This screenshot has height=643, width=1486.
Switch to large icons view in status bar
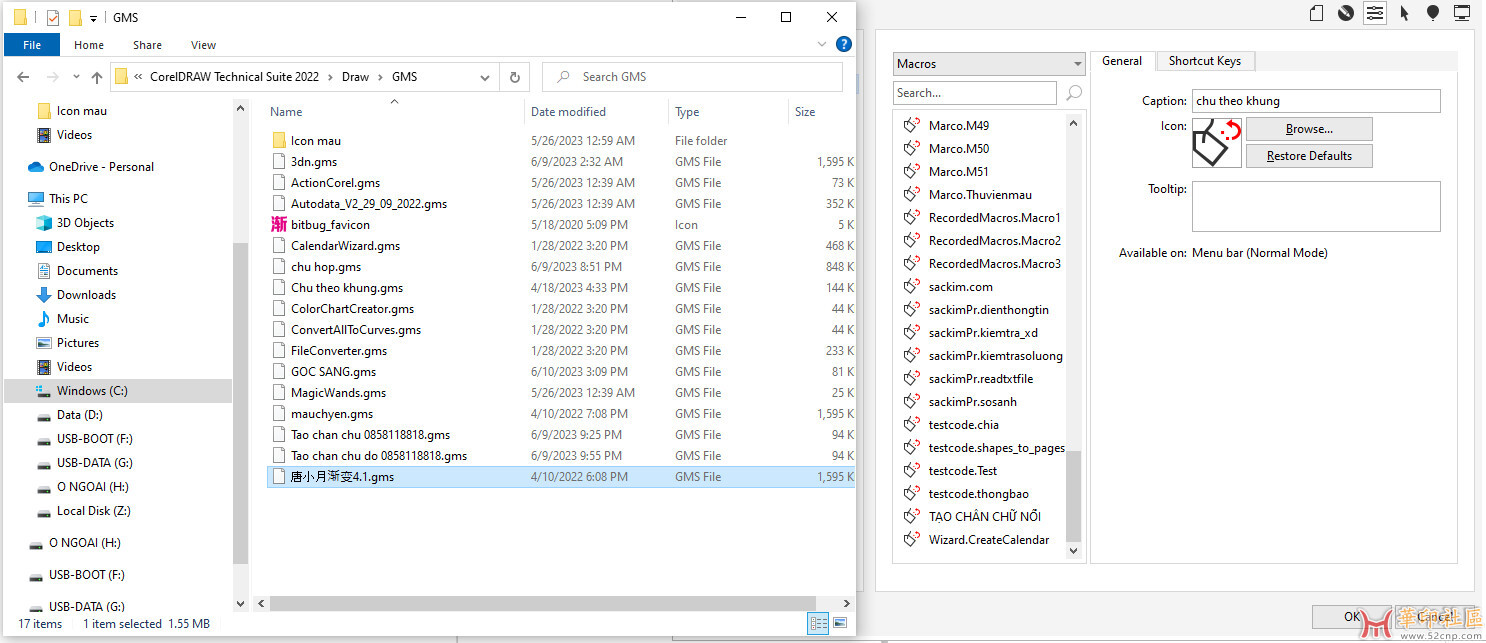(x=840, y=623)
